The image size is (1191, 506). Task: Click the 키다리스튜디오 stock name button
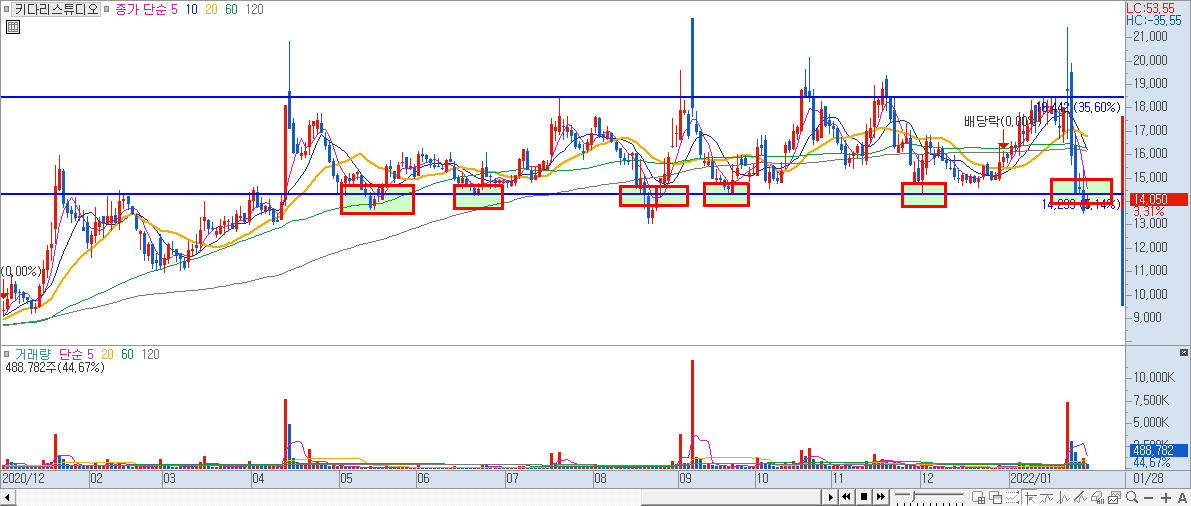58,10
